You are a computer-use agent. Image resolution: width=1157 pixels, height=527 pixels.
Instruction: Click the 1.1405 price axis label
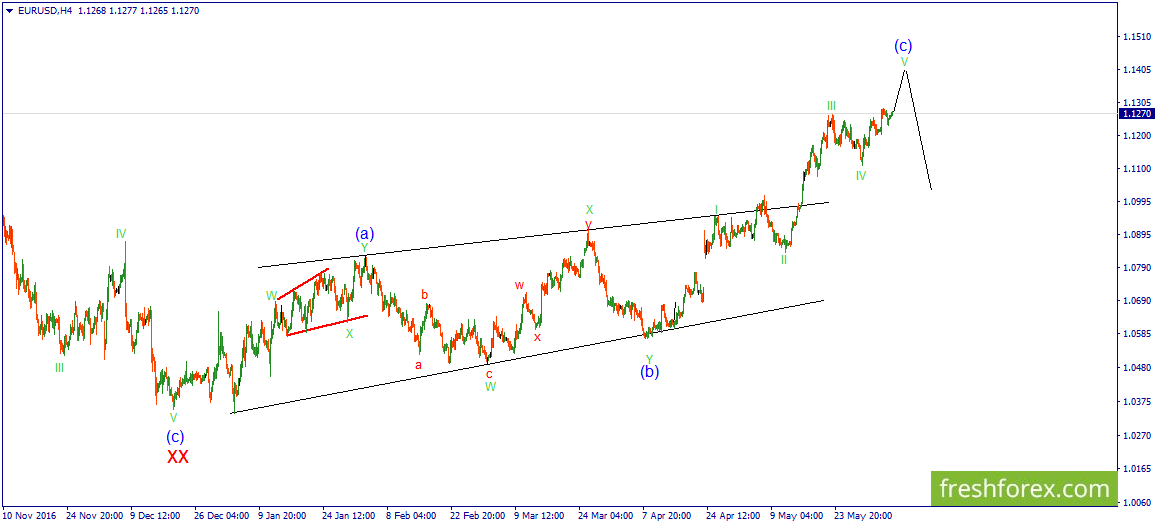click(x=1136, y=69)
